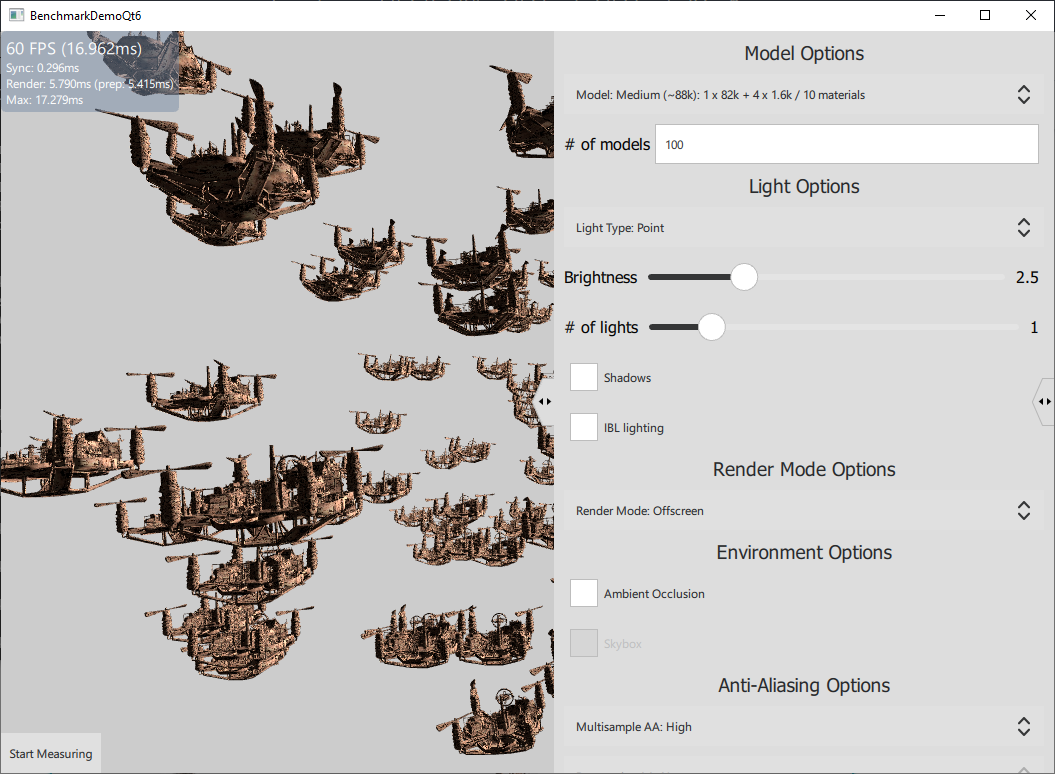1055x774 pixels.
Task: Click the number of models input field
Action: pos(846,145)
